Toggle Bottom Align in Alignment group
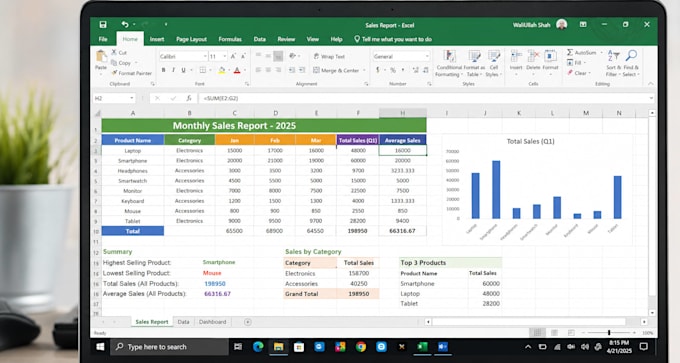 278,56
